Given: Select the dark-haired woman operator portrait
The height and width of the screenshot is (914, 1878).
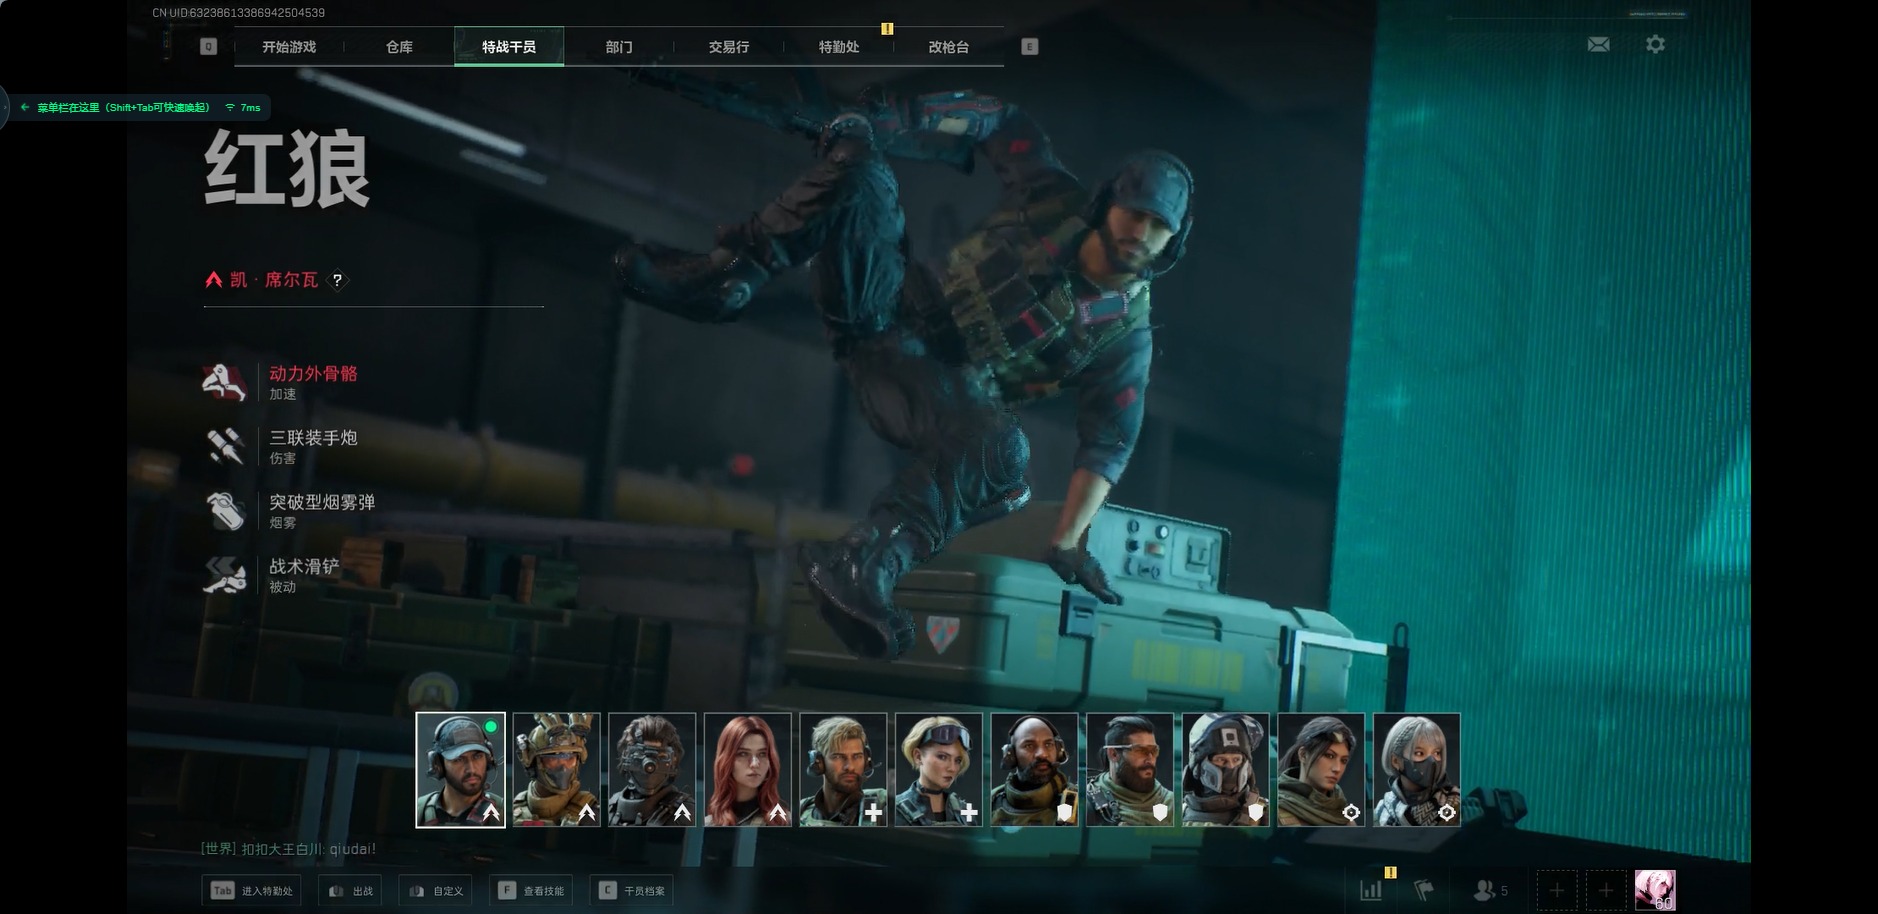Looking at the screenshot, I should tap(1322, 770).
